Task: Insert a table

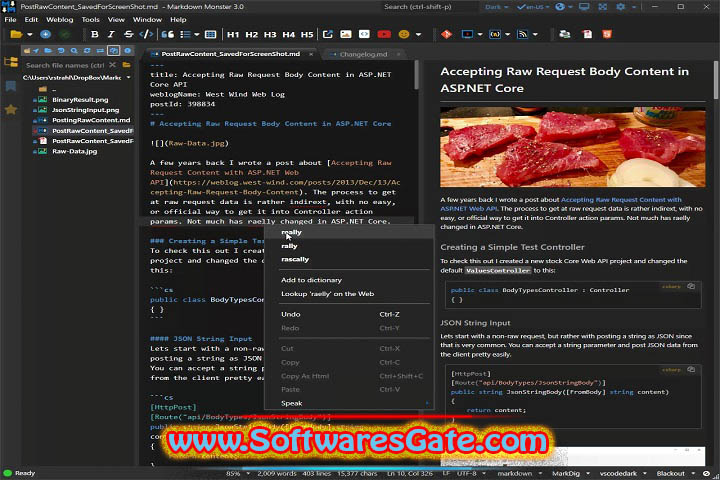Action: pyautogui.click(x=210, y=34)
